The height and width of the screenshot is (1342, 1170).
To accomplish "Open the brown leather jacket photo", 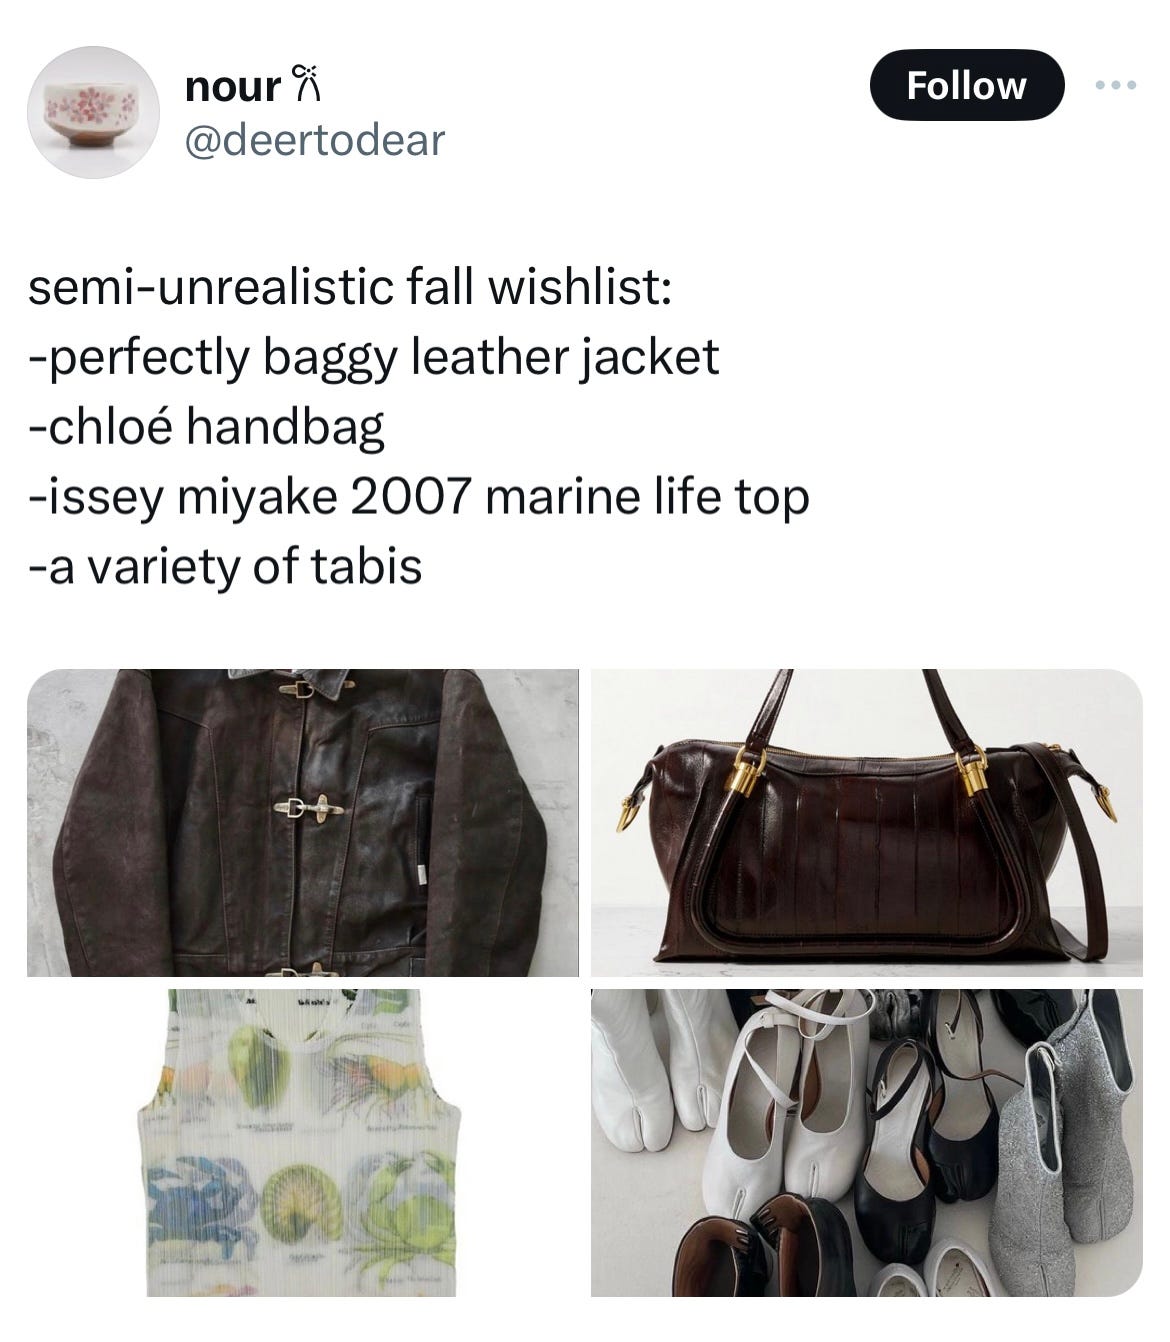I will (x=303, y=822).
